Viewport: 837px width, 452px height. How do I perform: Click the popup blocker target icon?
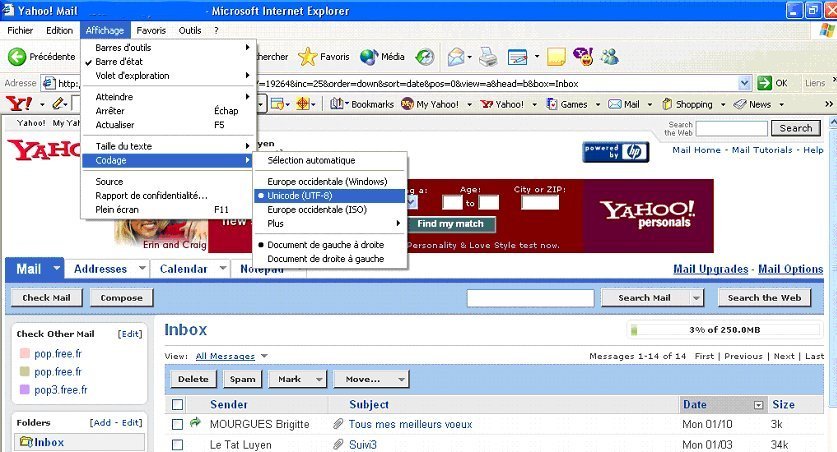(303, 104)
